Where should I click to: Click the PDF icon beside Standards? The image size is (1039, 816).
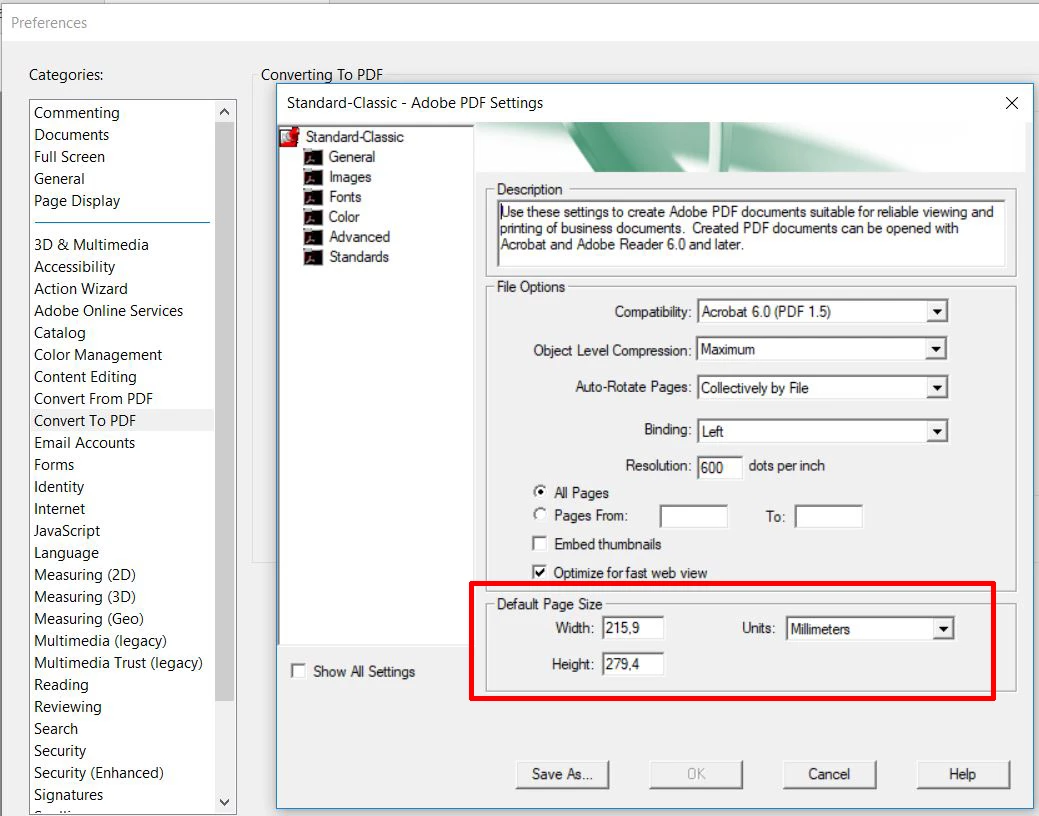pos(313,257)
